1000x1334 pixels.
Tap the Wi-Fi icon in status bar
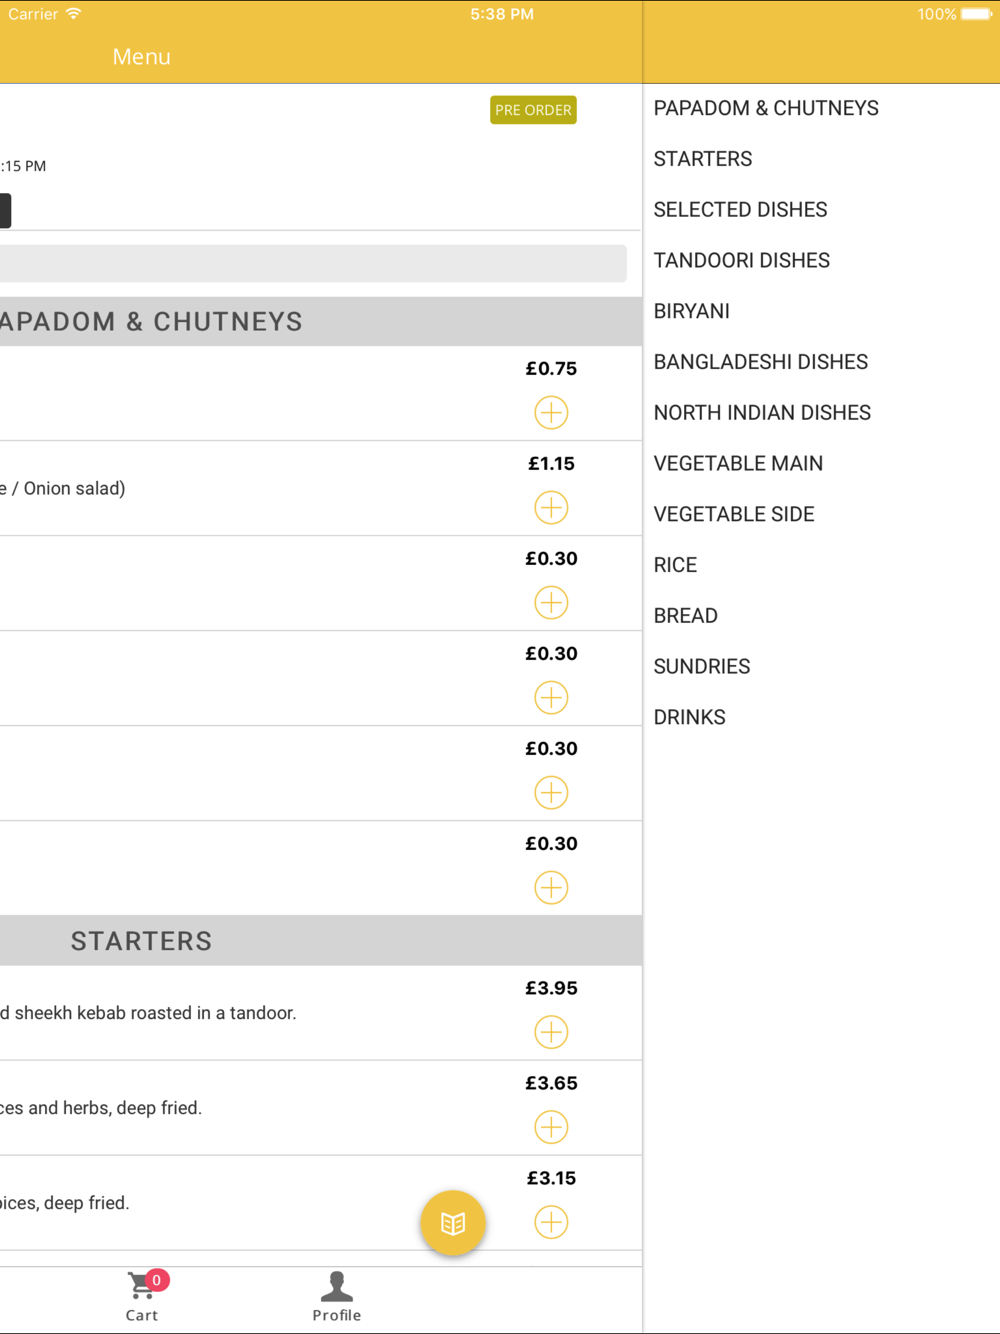coord(73,14)
